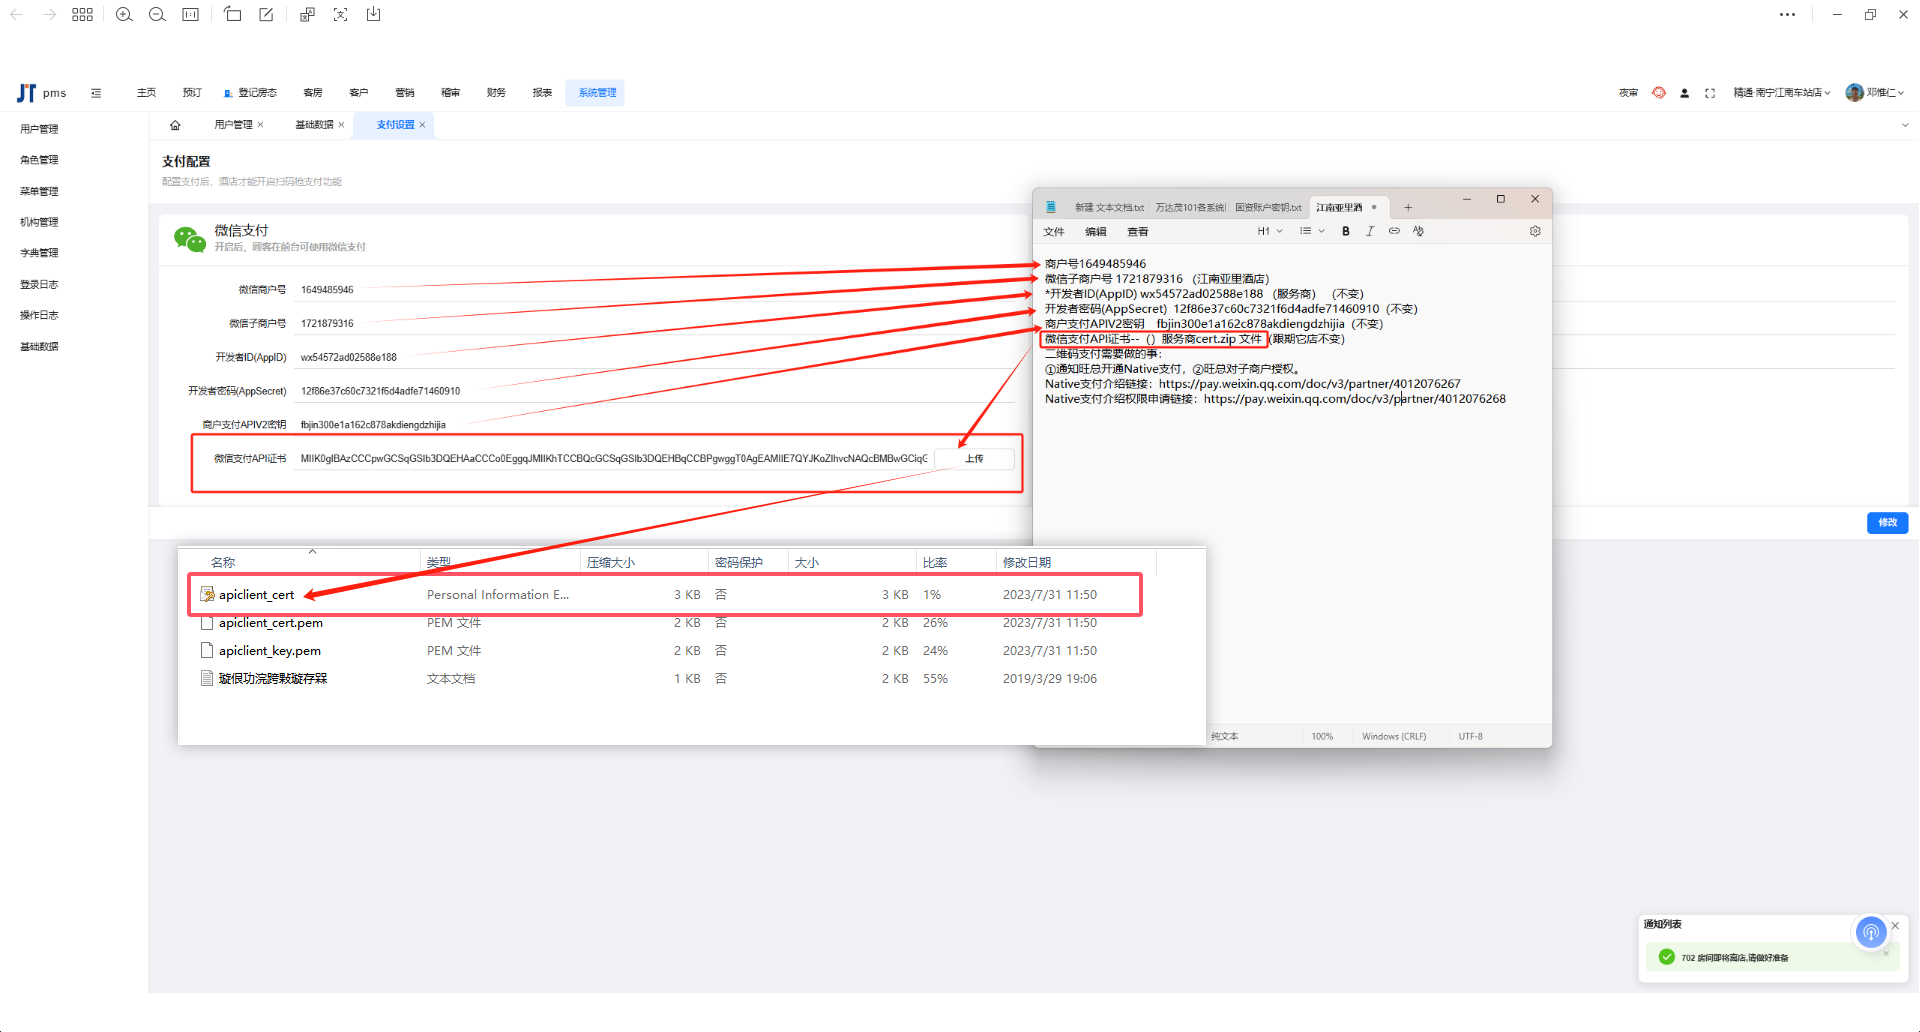Click the zoom out magnifier icon
Screen dimensions: 1920x1032
157,15
